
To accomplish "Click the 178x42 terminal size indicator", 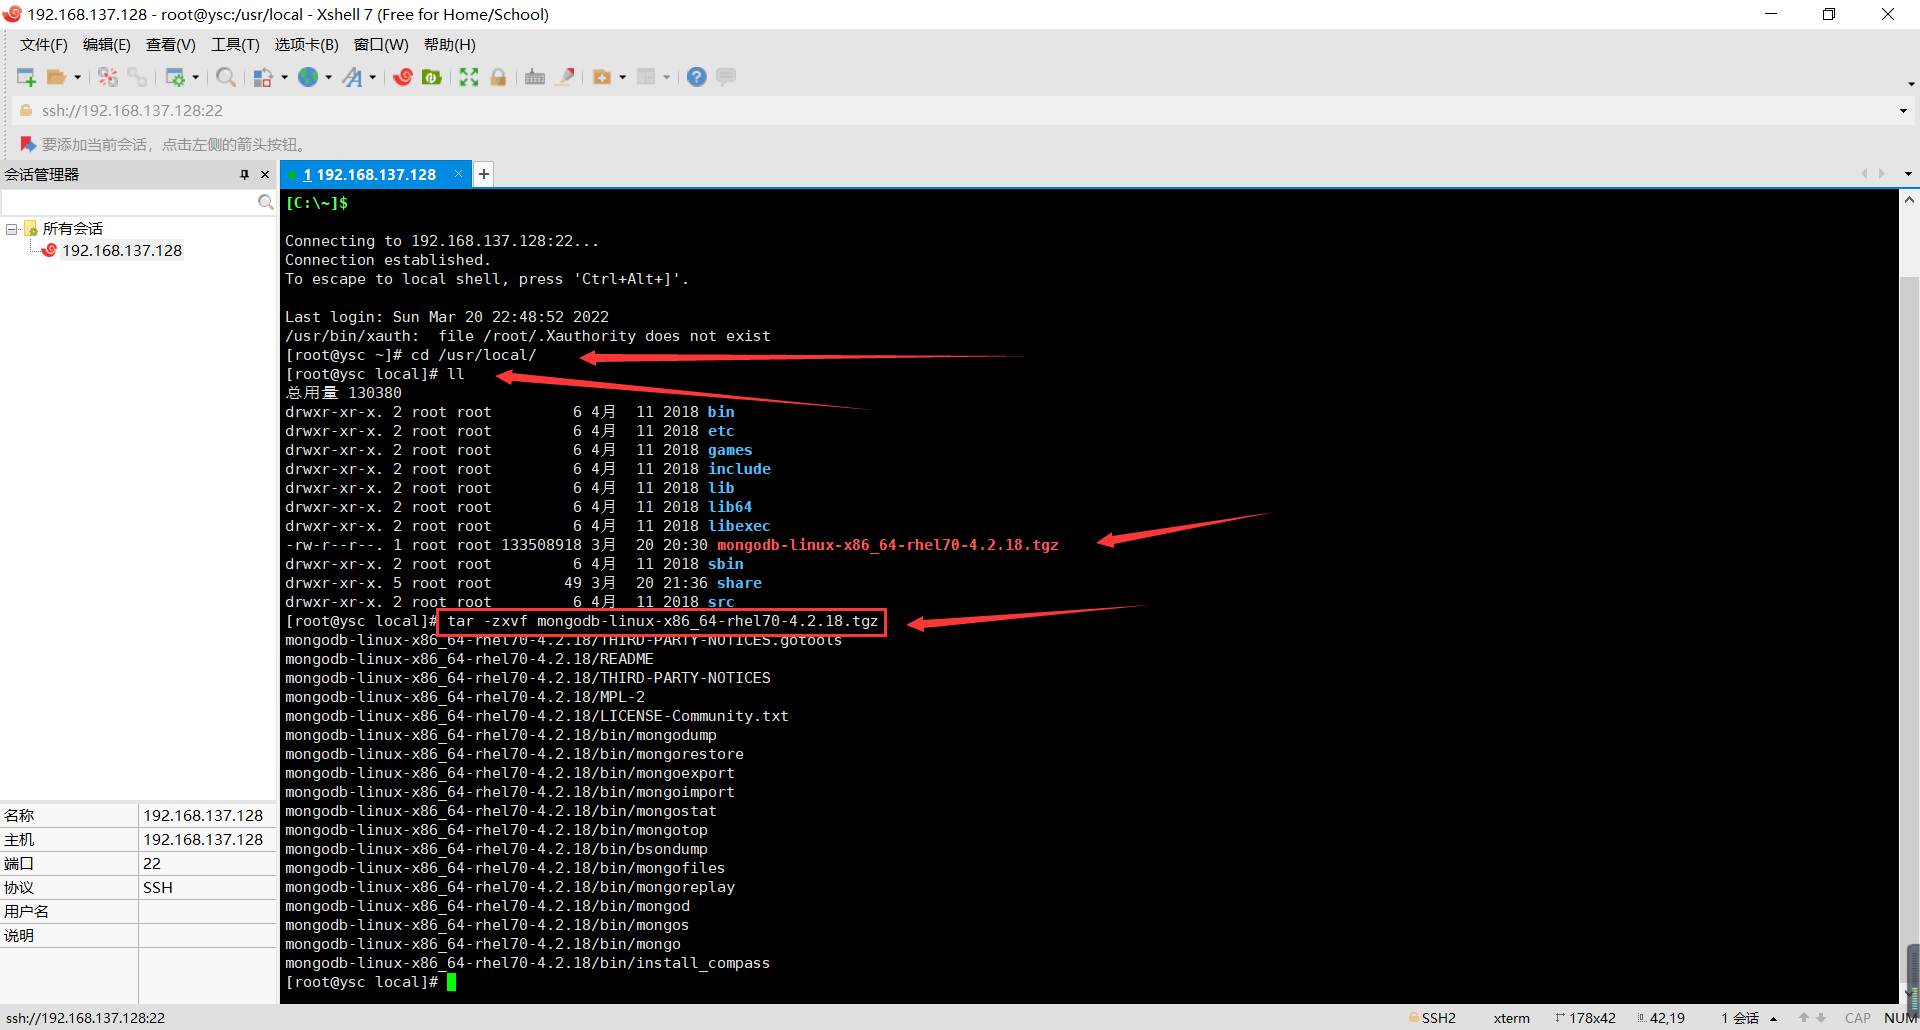I will (x=1586, y=1018).
